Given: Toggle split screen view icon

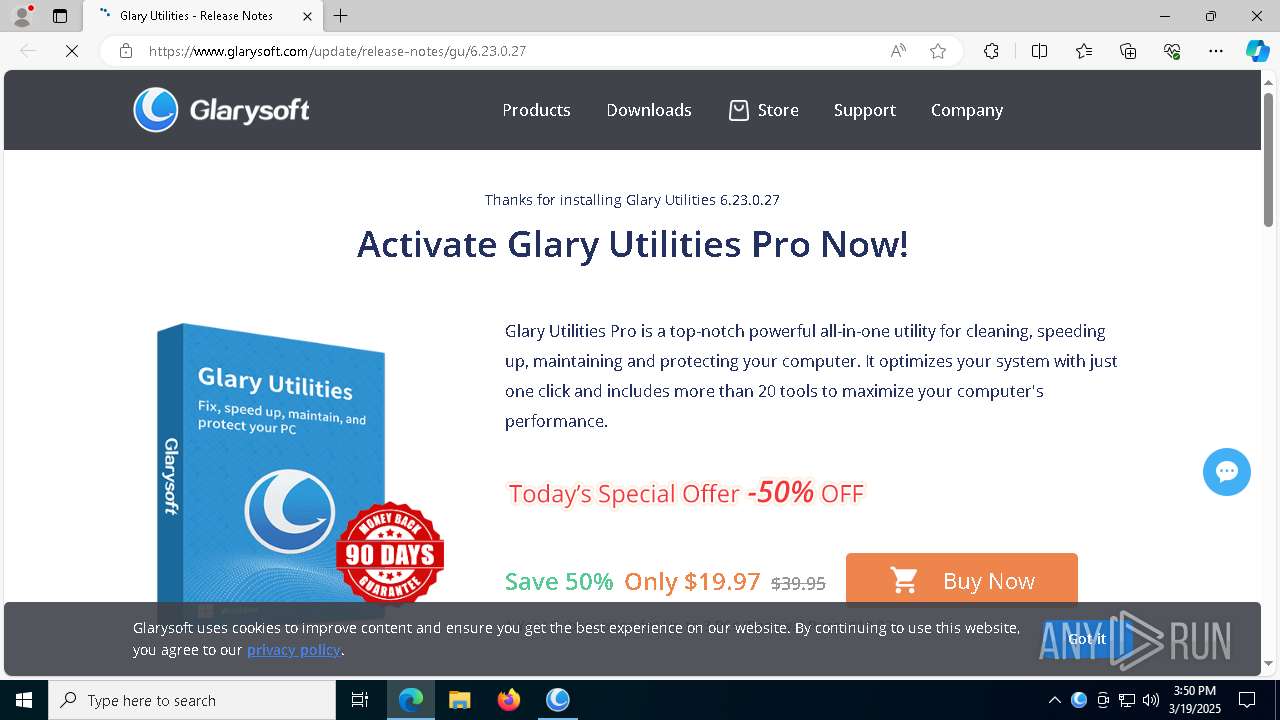Looking at the screenshot, I should 1039,51.
